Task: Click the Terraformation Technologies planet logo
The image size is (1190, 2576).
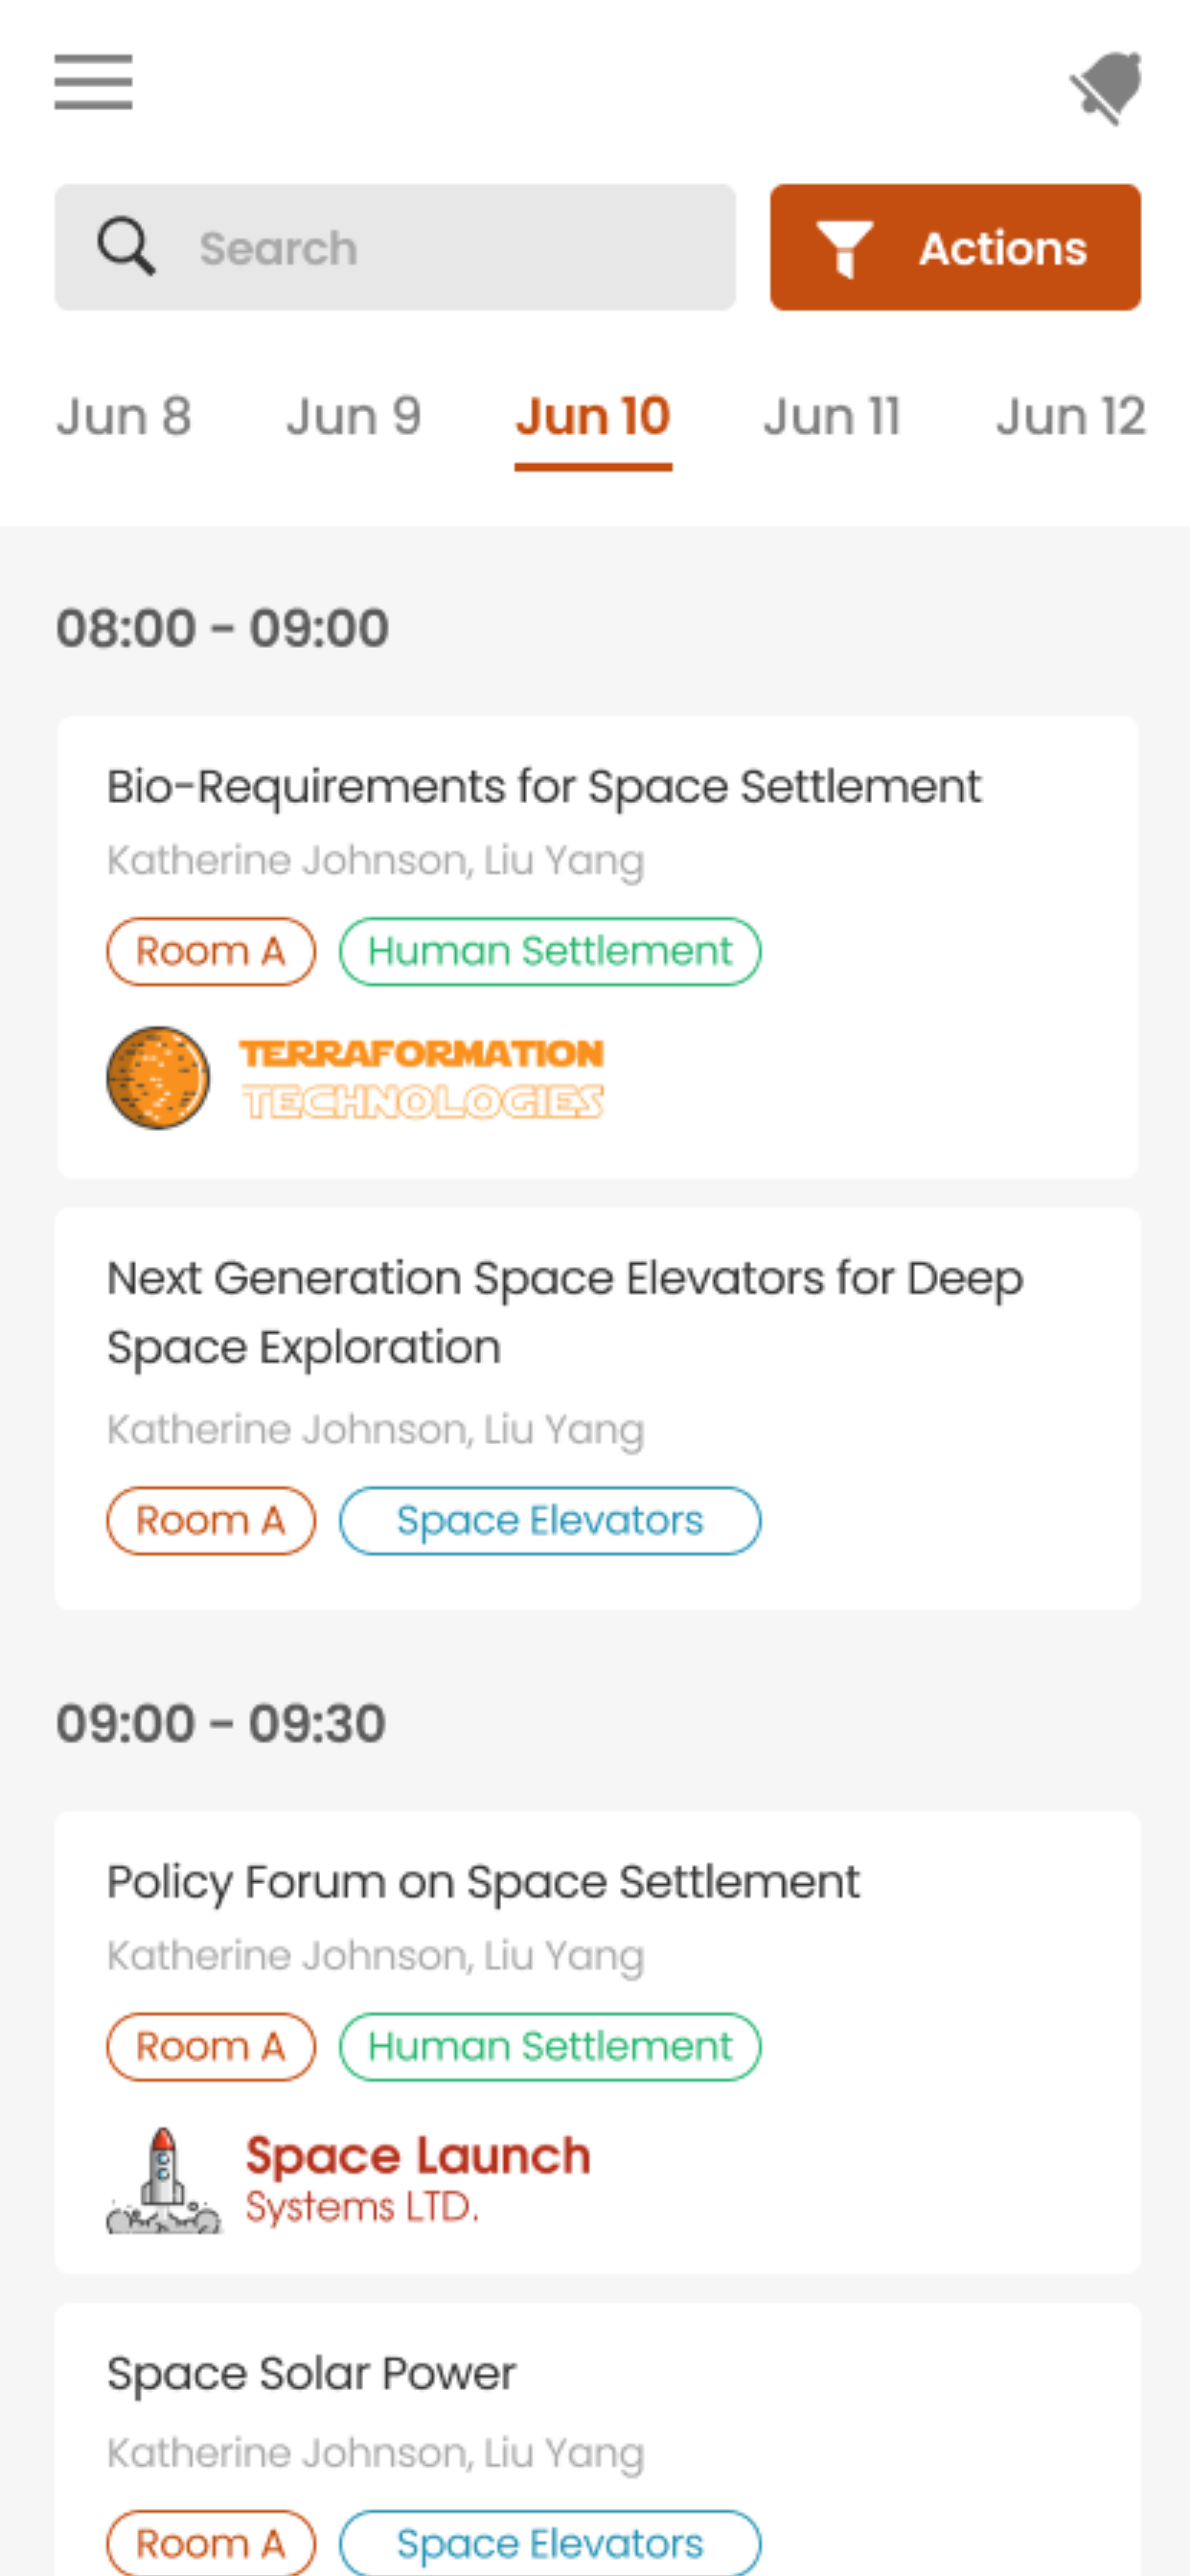Action: click(x=158, y=1077)
